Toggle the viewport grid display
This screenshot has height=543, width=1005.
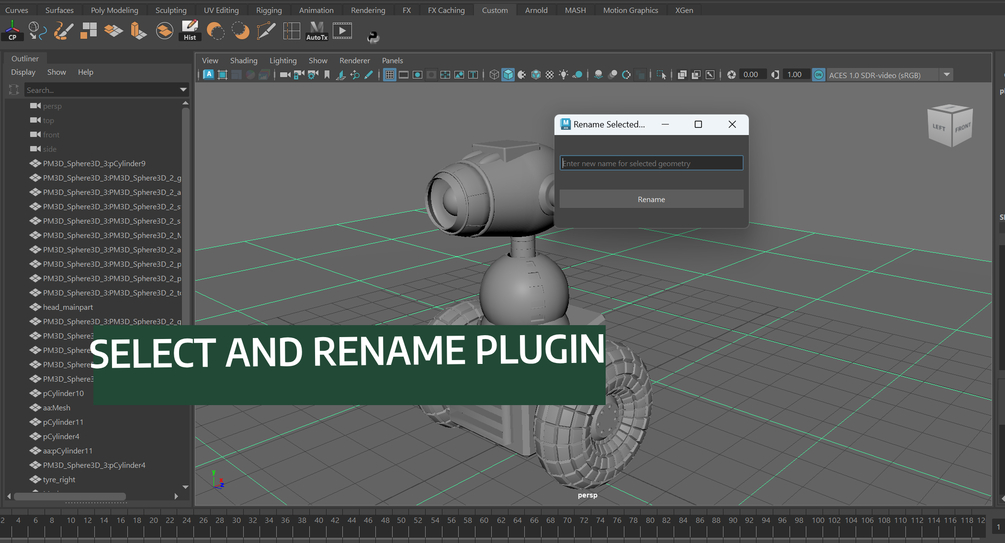[x=389, y=75]
